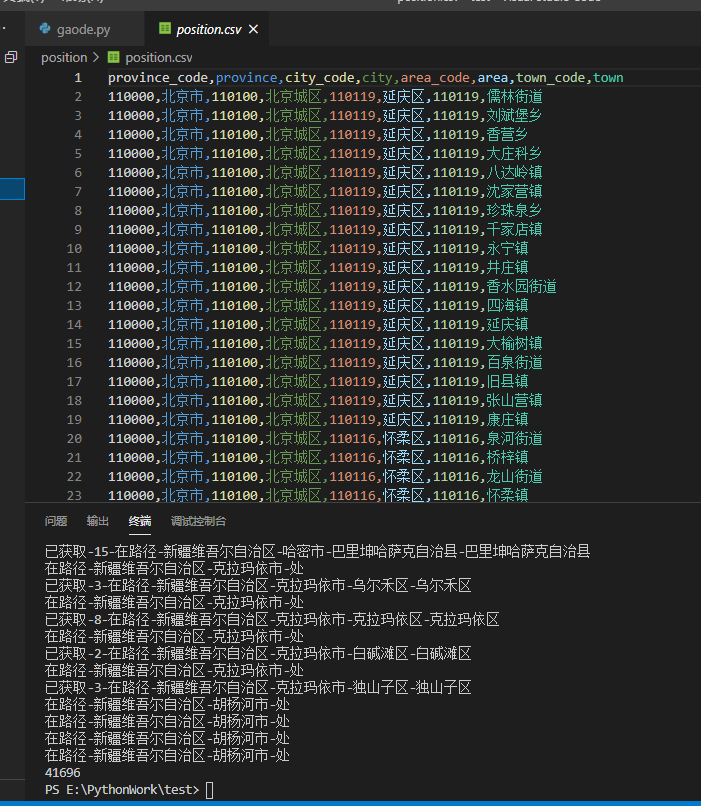Click the city_code column header
701x806 pixels.
pos(320,78)
